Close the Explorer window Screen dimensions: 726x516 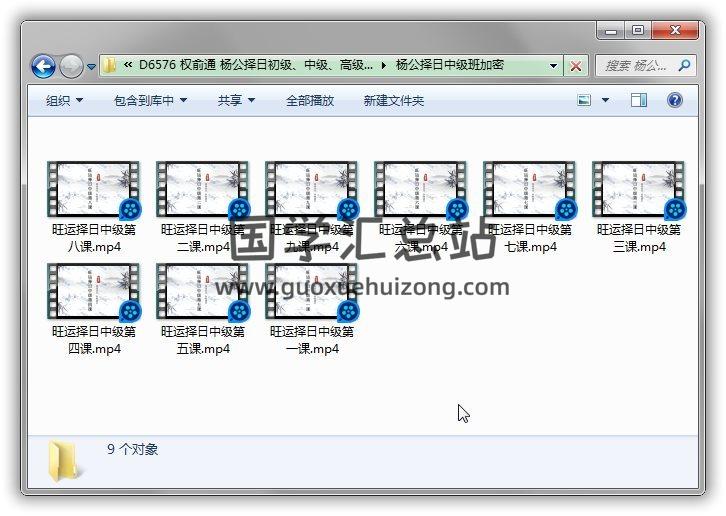(x=675, y=31)
